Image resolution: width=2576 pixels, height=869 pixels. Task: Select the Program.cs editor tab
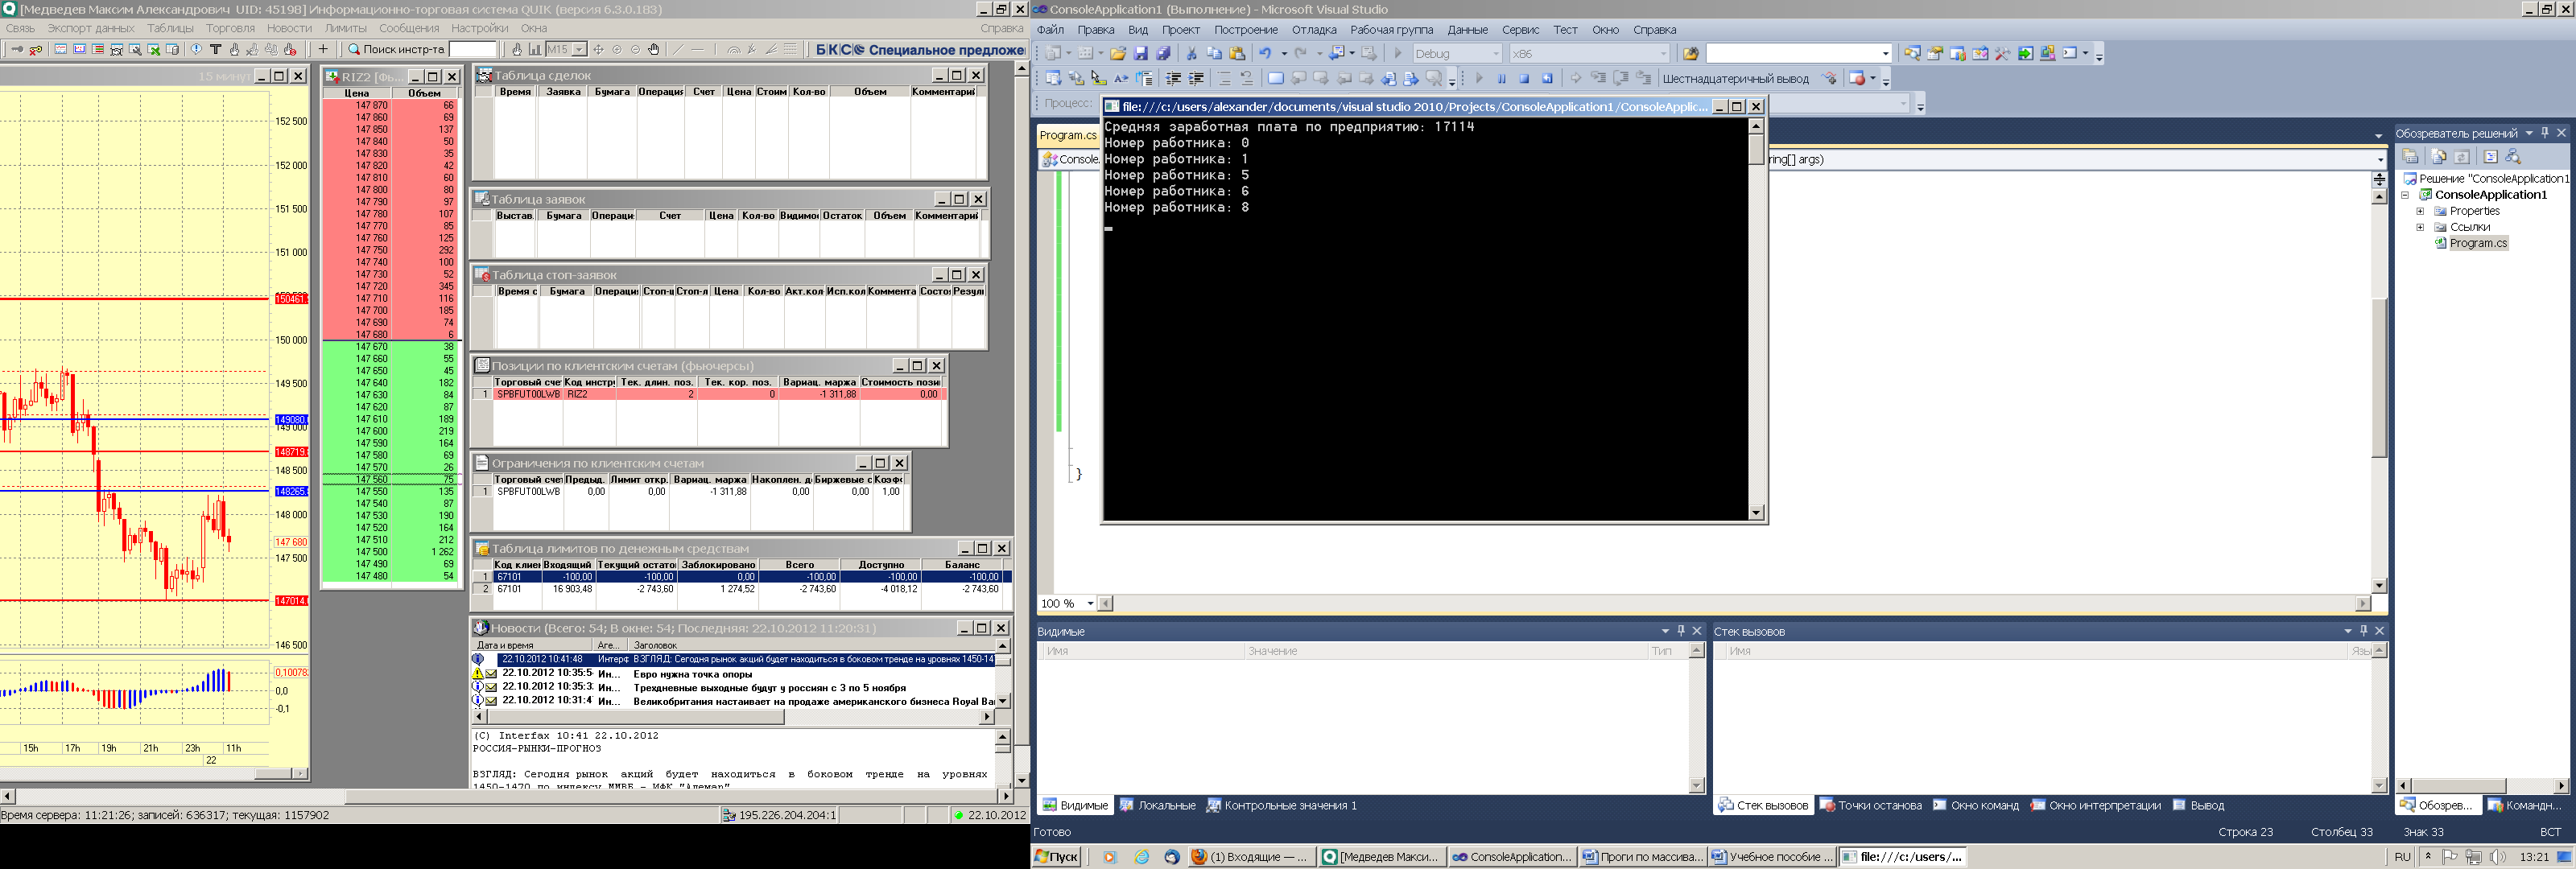coord(1068,135)
